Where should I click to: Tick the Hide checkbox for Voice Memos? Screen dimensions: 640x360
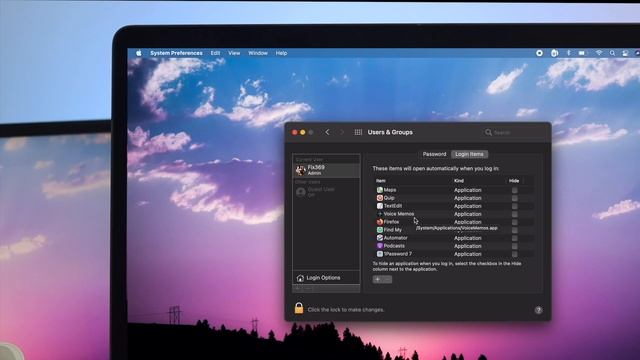coord(515,214)
